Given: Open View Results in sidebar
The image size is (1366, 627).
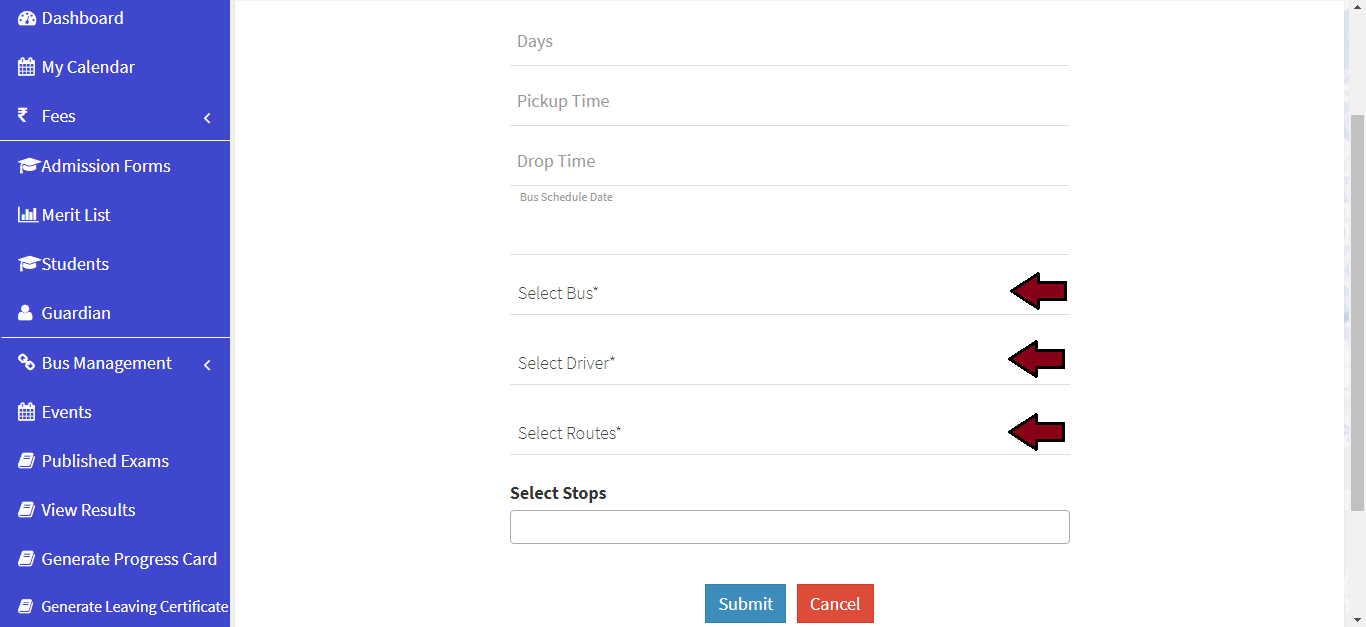Looking at the screenshot, I should coord(87,510).
